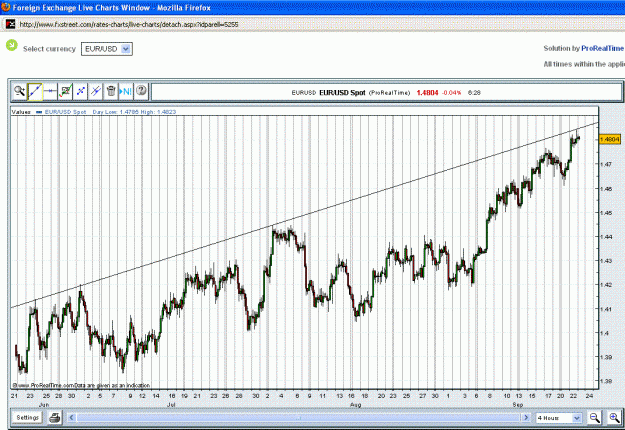Click the Jul month label on the time axis
This screenshot has height=430, width=625.
tap(171, 404)
